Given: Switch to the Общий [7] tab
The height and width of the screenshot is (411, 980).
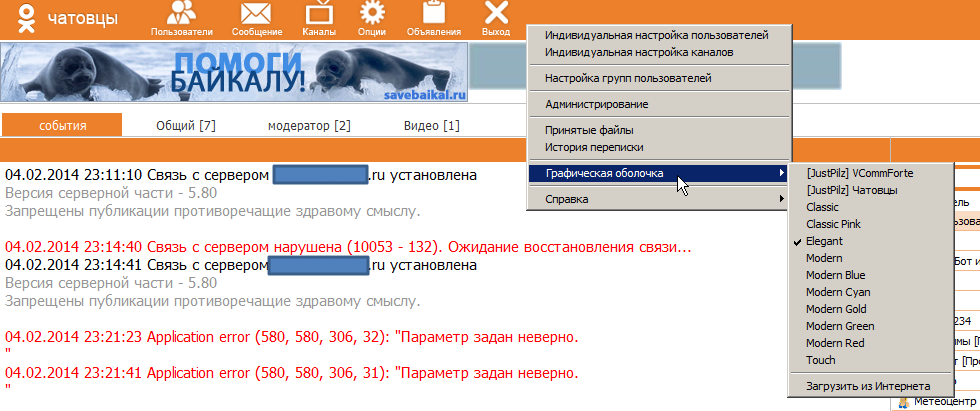Looking at the screenshot, I should tap(186, 125).
